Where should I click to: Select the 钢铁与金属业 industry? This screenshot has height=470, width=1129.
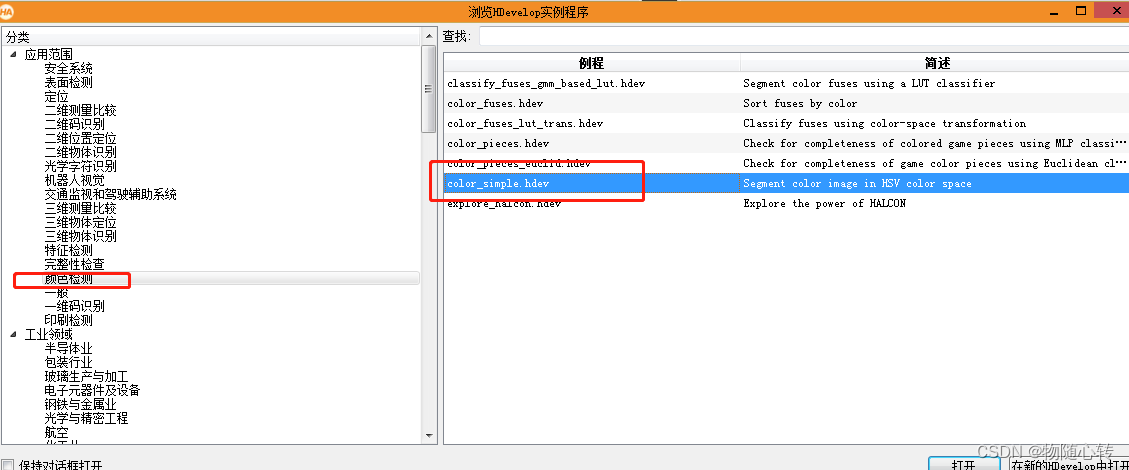80,405
